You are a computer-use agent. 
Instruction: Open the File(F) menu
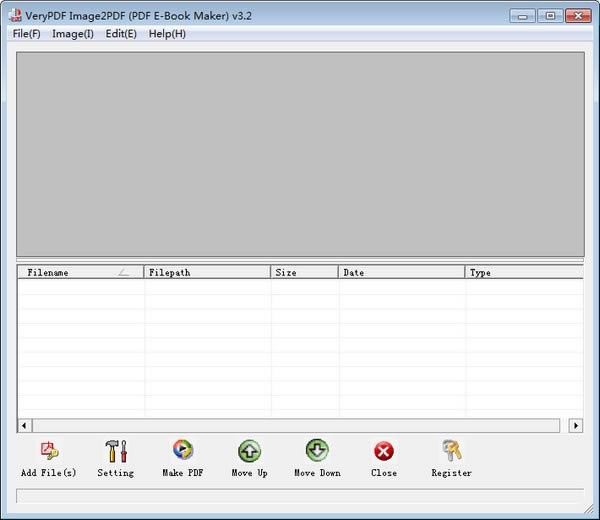[x=26, y=34]
